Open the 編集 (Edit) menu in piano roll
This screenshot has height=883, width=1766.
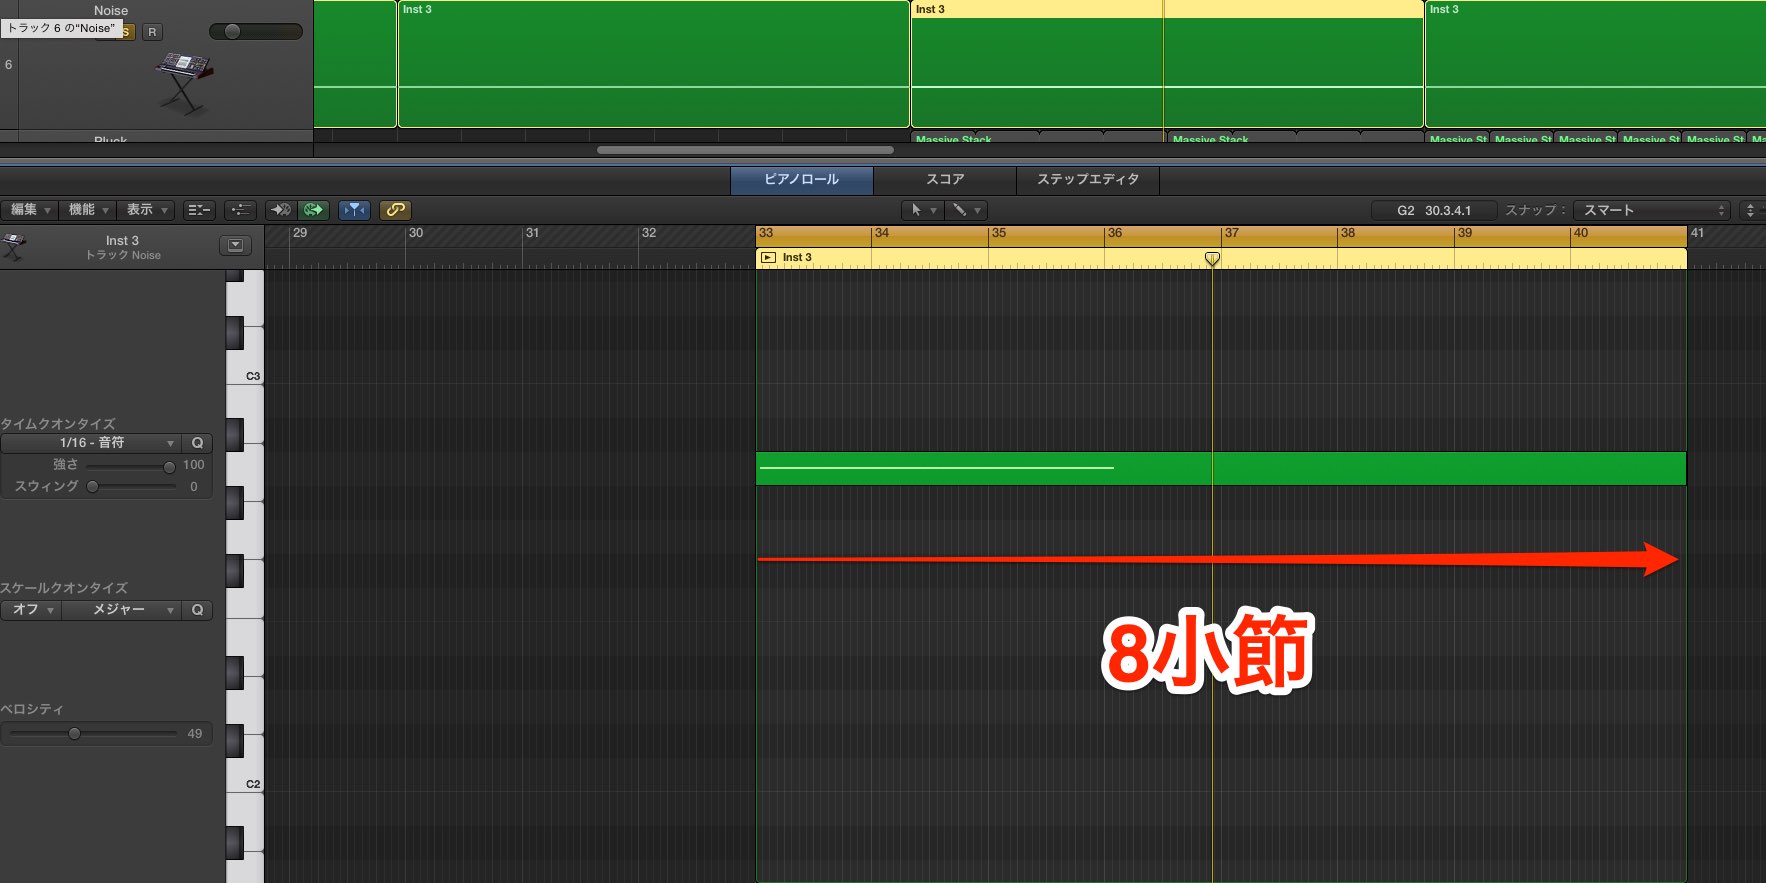(x=30, y=210)
